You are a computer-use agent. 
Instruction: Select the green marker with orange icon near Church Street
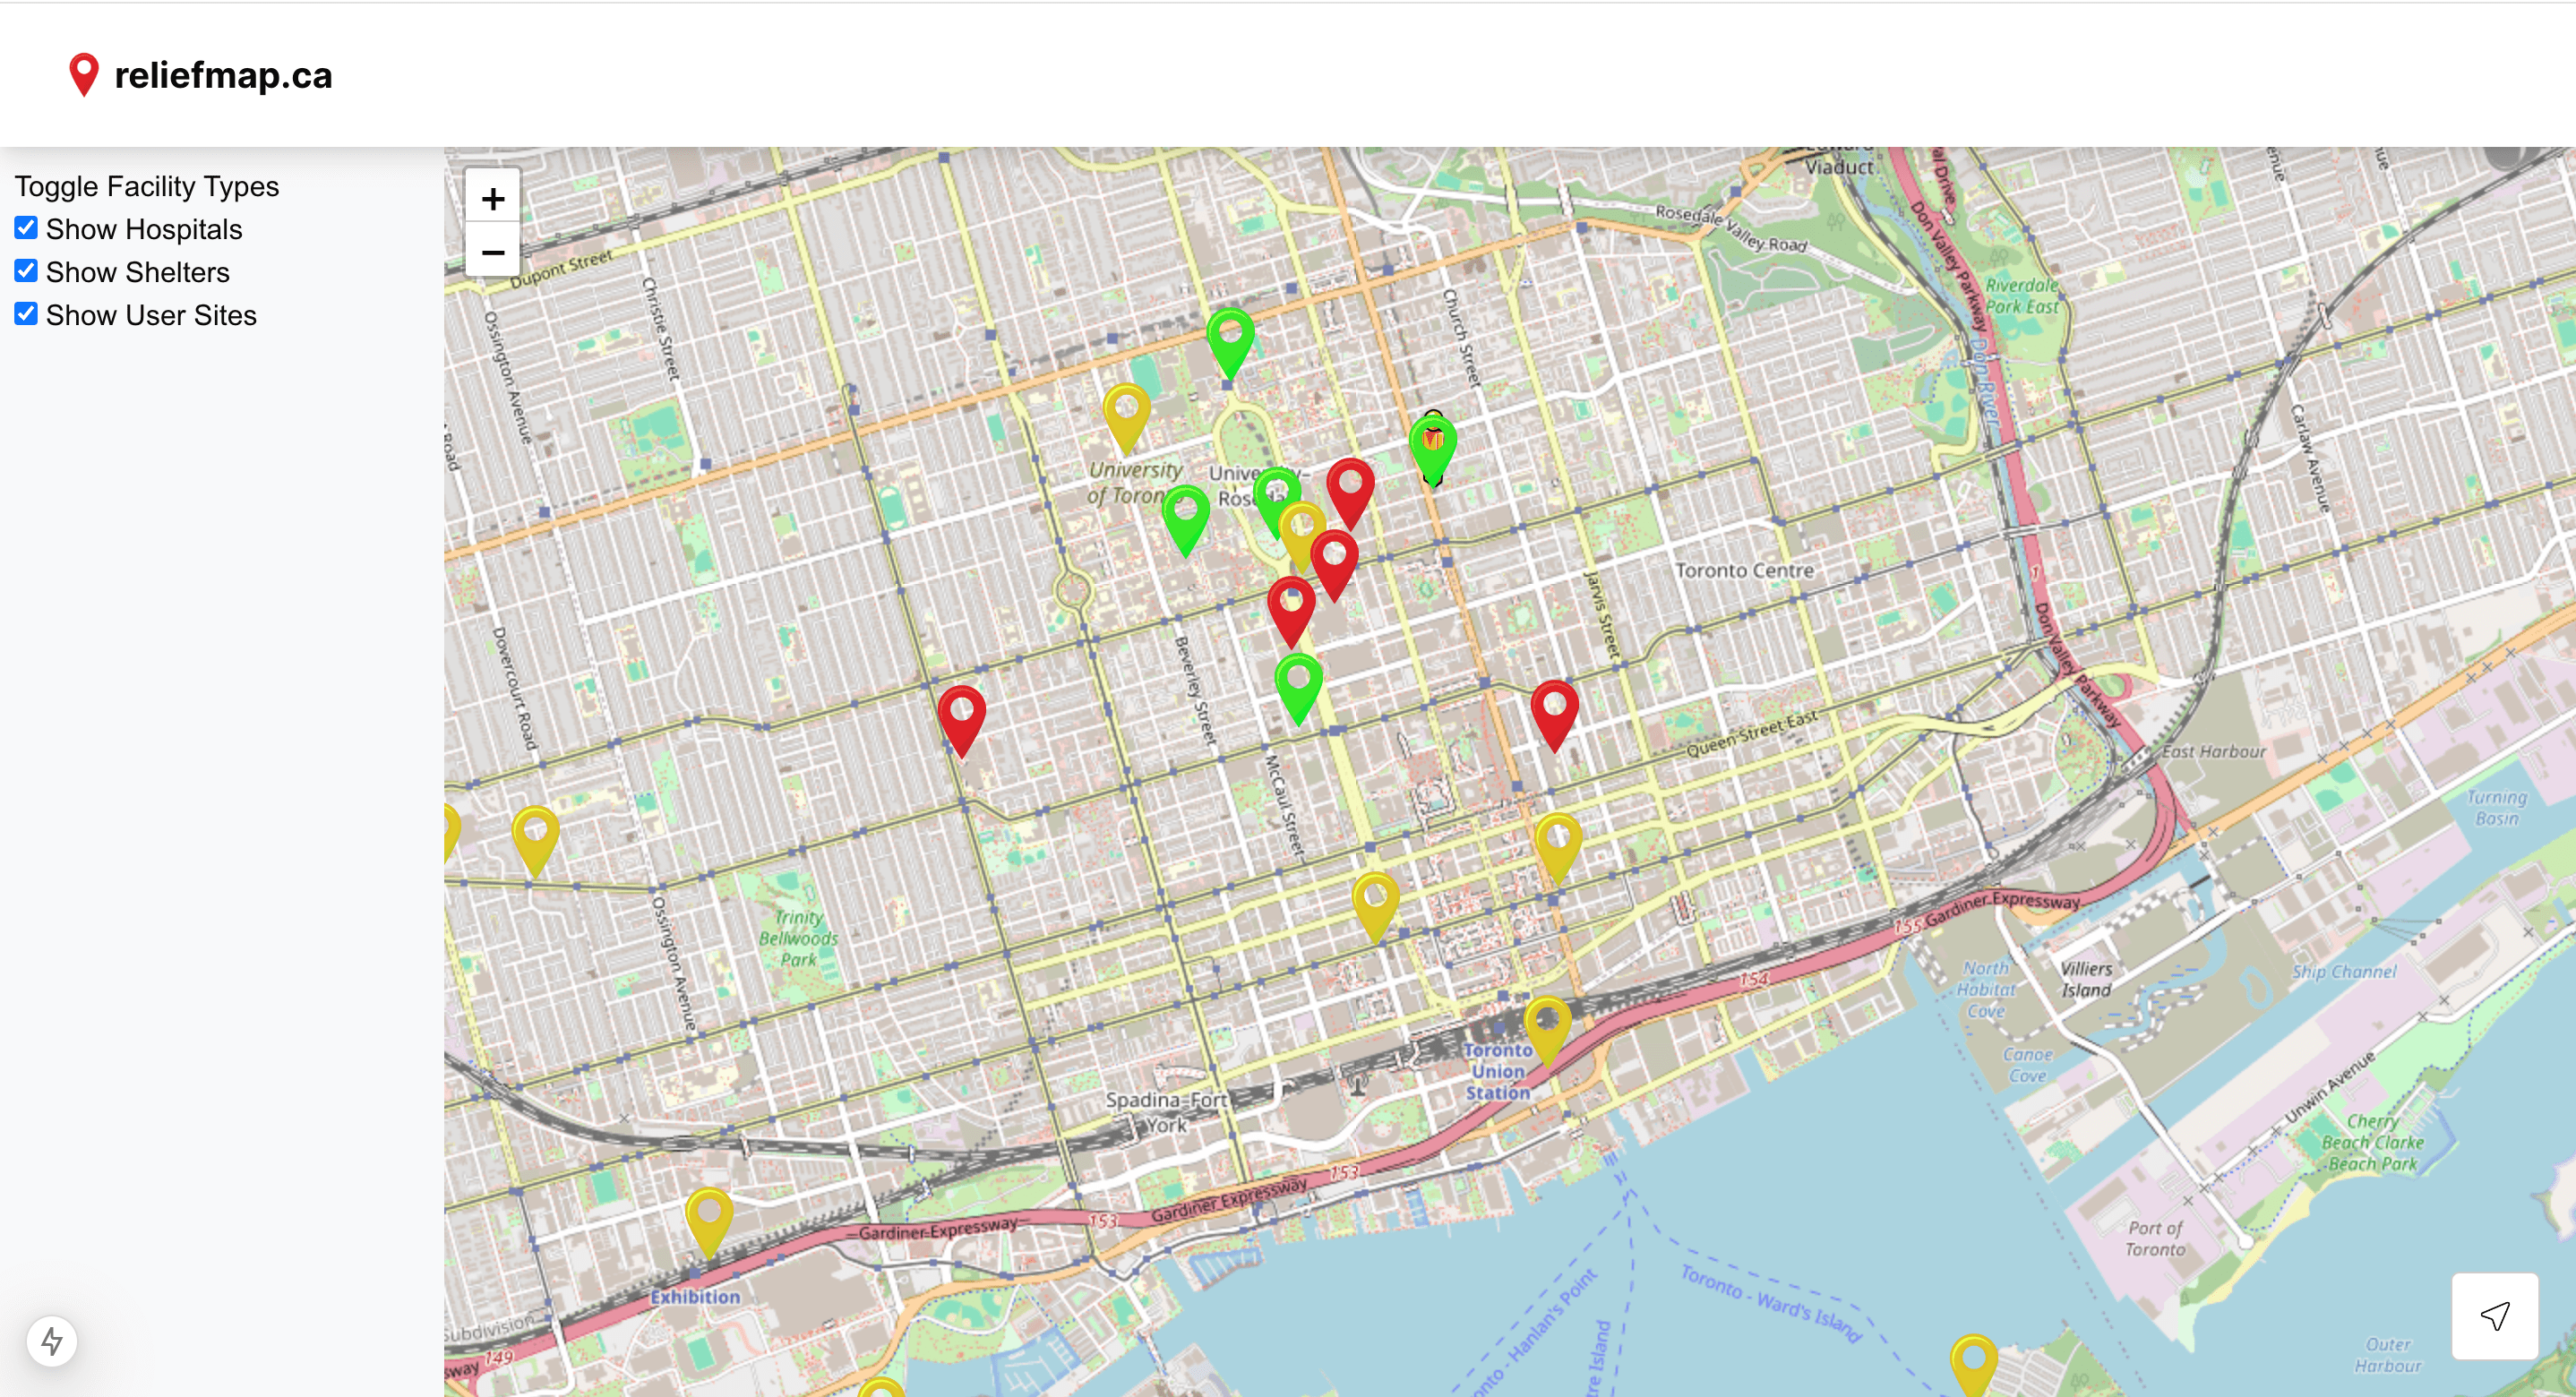[x=1432, y=444]
